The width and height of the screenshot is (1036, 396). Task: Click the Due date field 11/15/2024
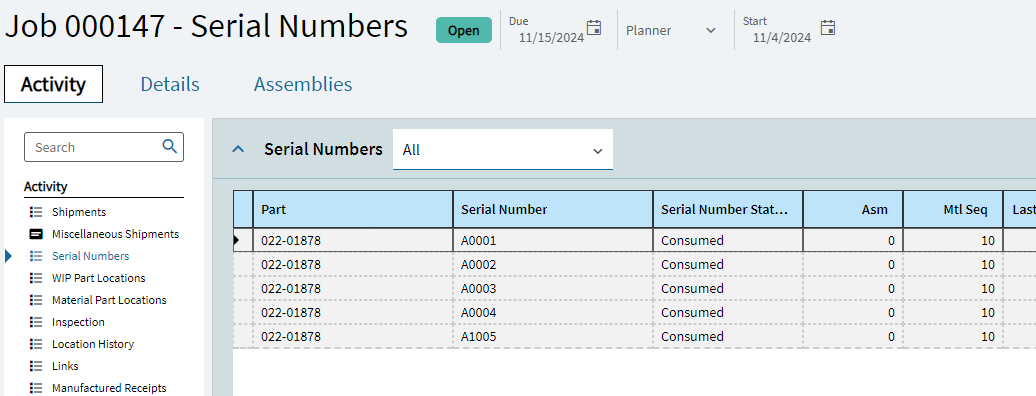(551, 38)
